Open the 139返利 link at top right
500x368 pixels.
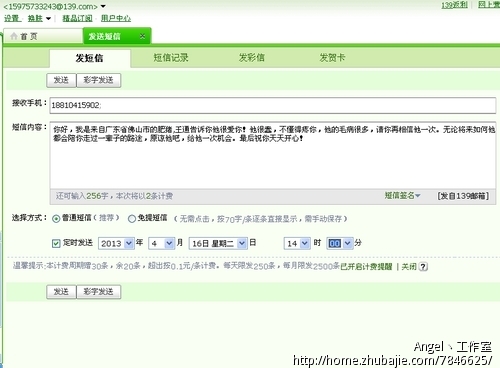click(x=455, y=5)
